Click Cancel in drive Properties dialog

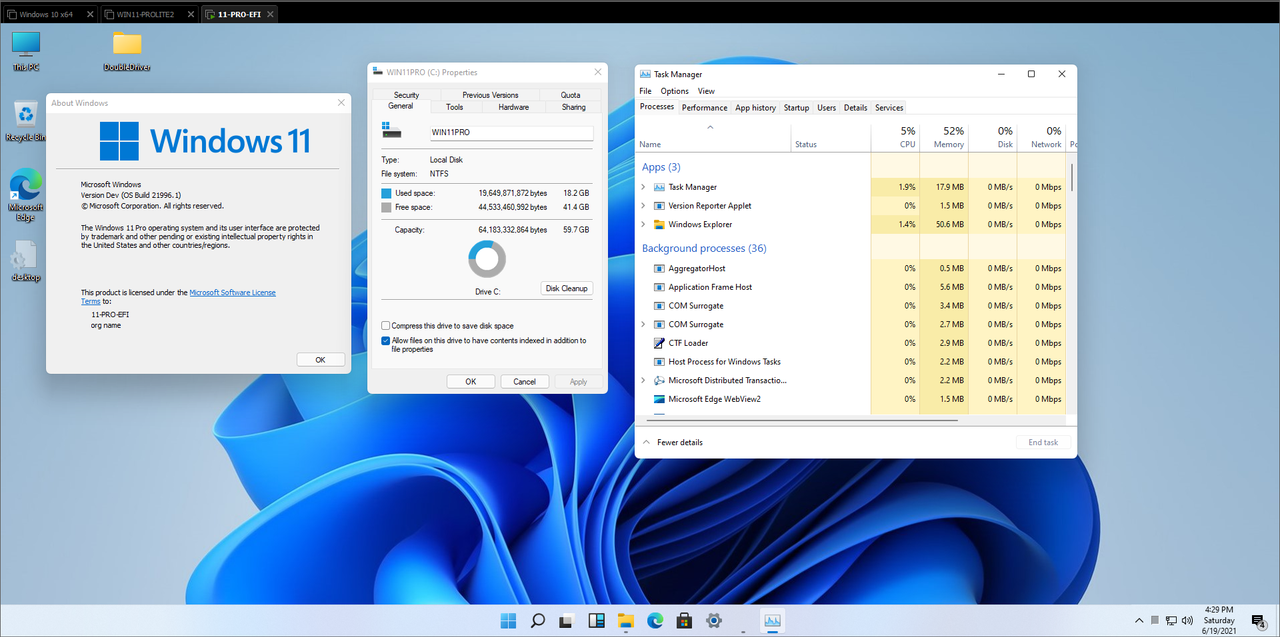tap(524, 381)
